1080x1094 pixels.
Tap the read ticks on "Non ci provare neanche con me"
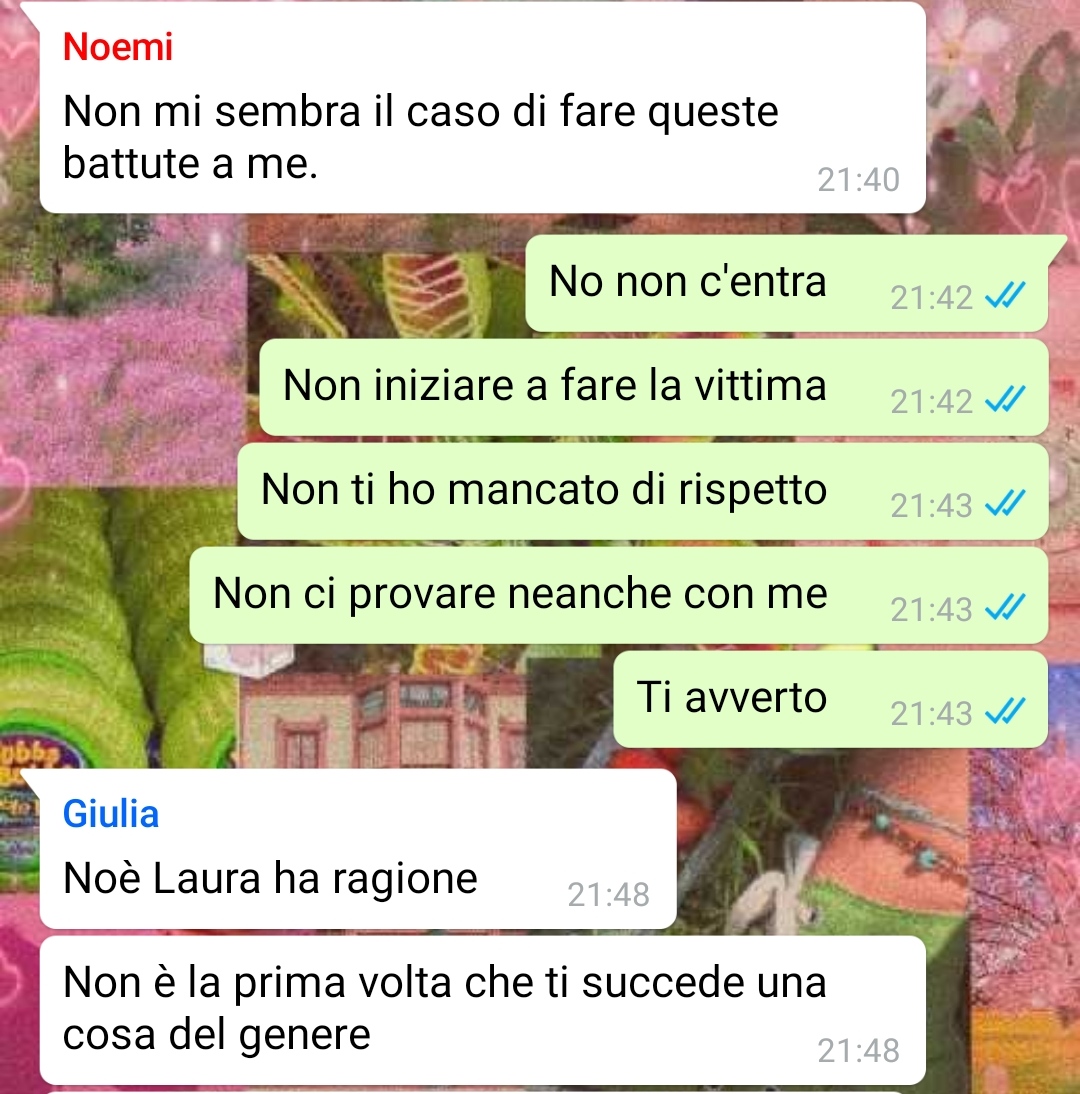pyautogui.click(x=1005, y=607)
